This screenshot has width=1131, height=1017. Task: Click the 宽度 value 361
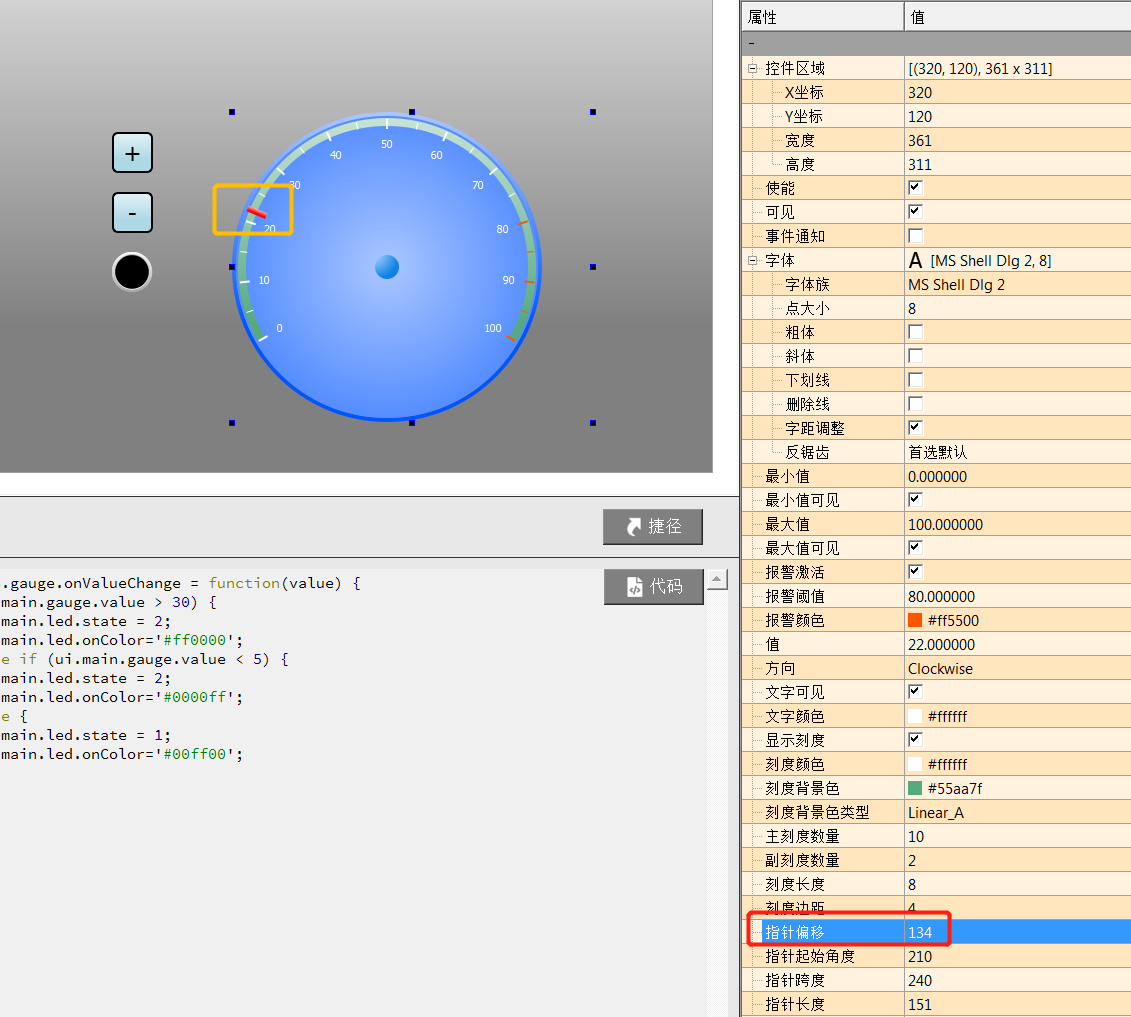[x=1017, y=140]
